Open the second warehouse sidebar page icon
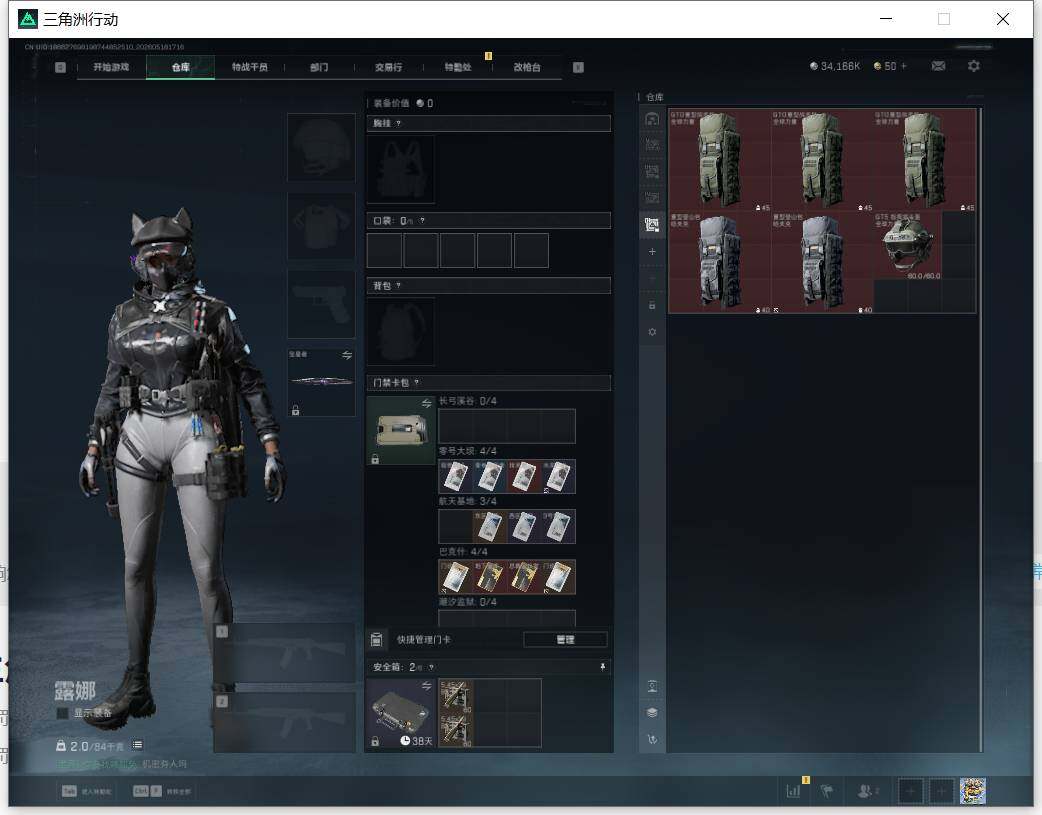This screenshot has width=1042, height=815. (x=652, y=145)
